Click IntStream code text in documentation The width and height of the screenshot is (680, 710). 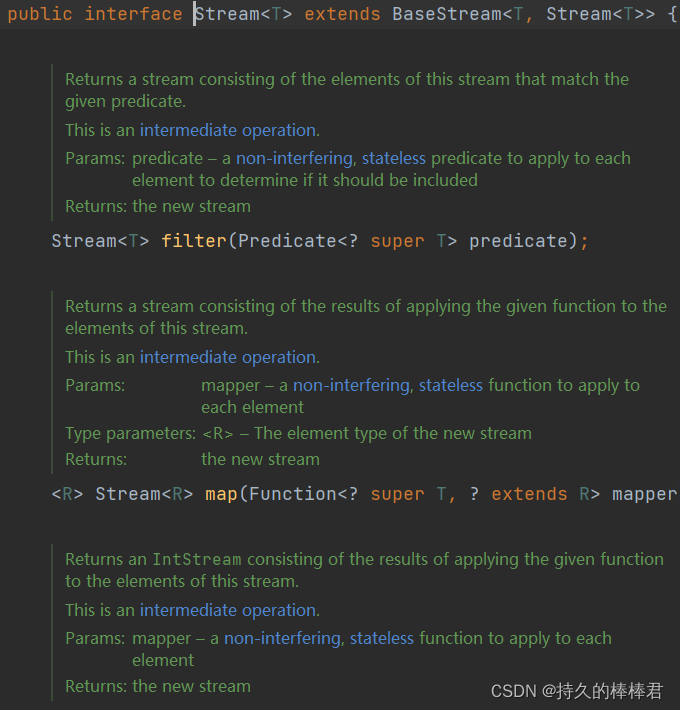[197, 560]
